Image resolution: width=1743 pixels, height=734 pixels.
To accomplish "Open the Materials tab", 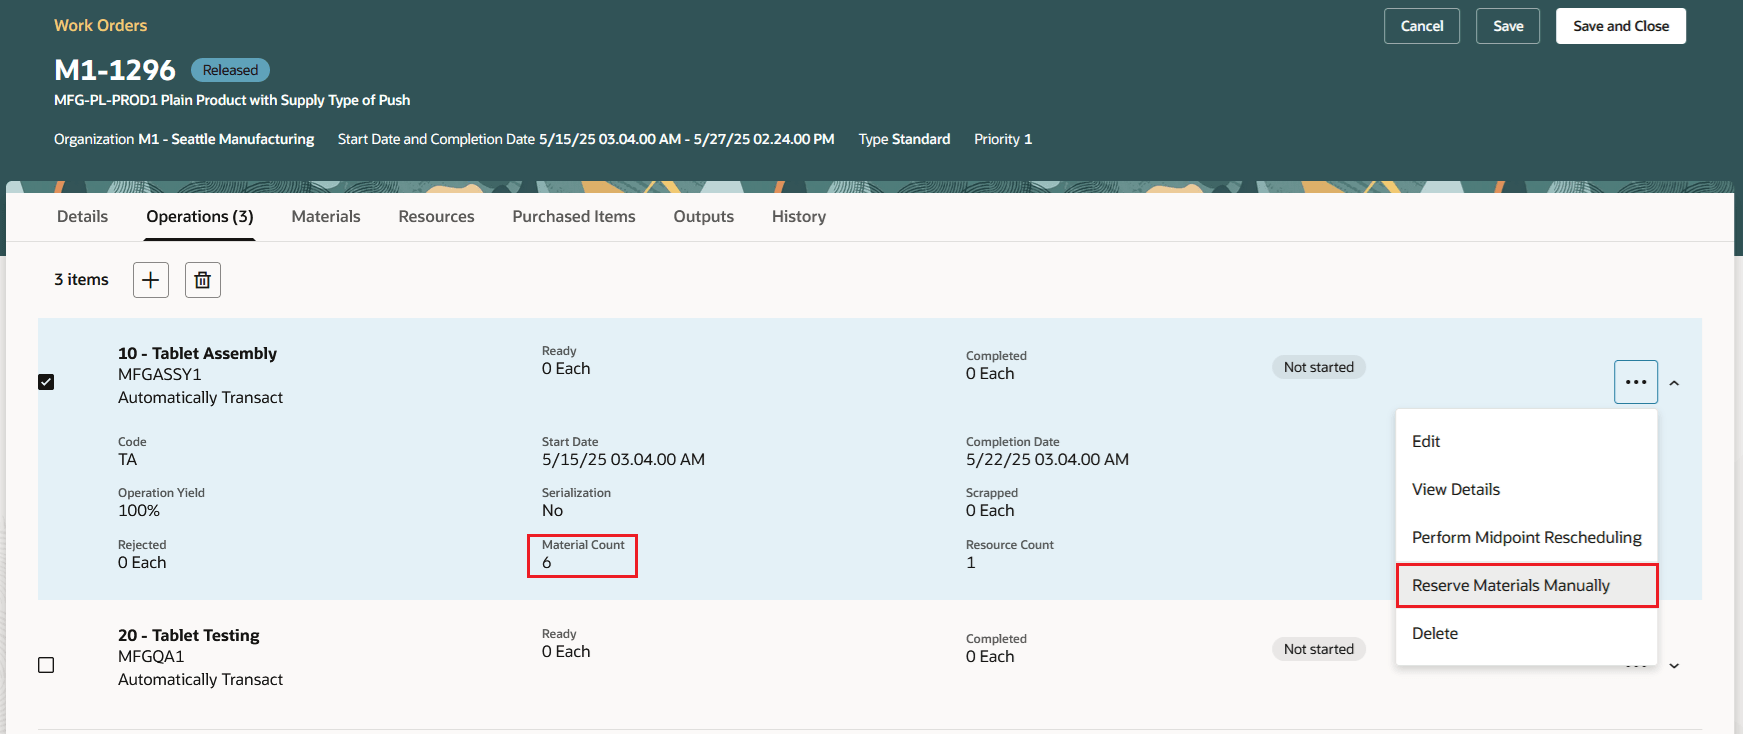I will point(326,216).
